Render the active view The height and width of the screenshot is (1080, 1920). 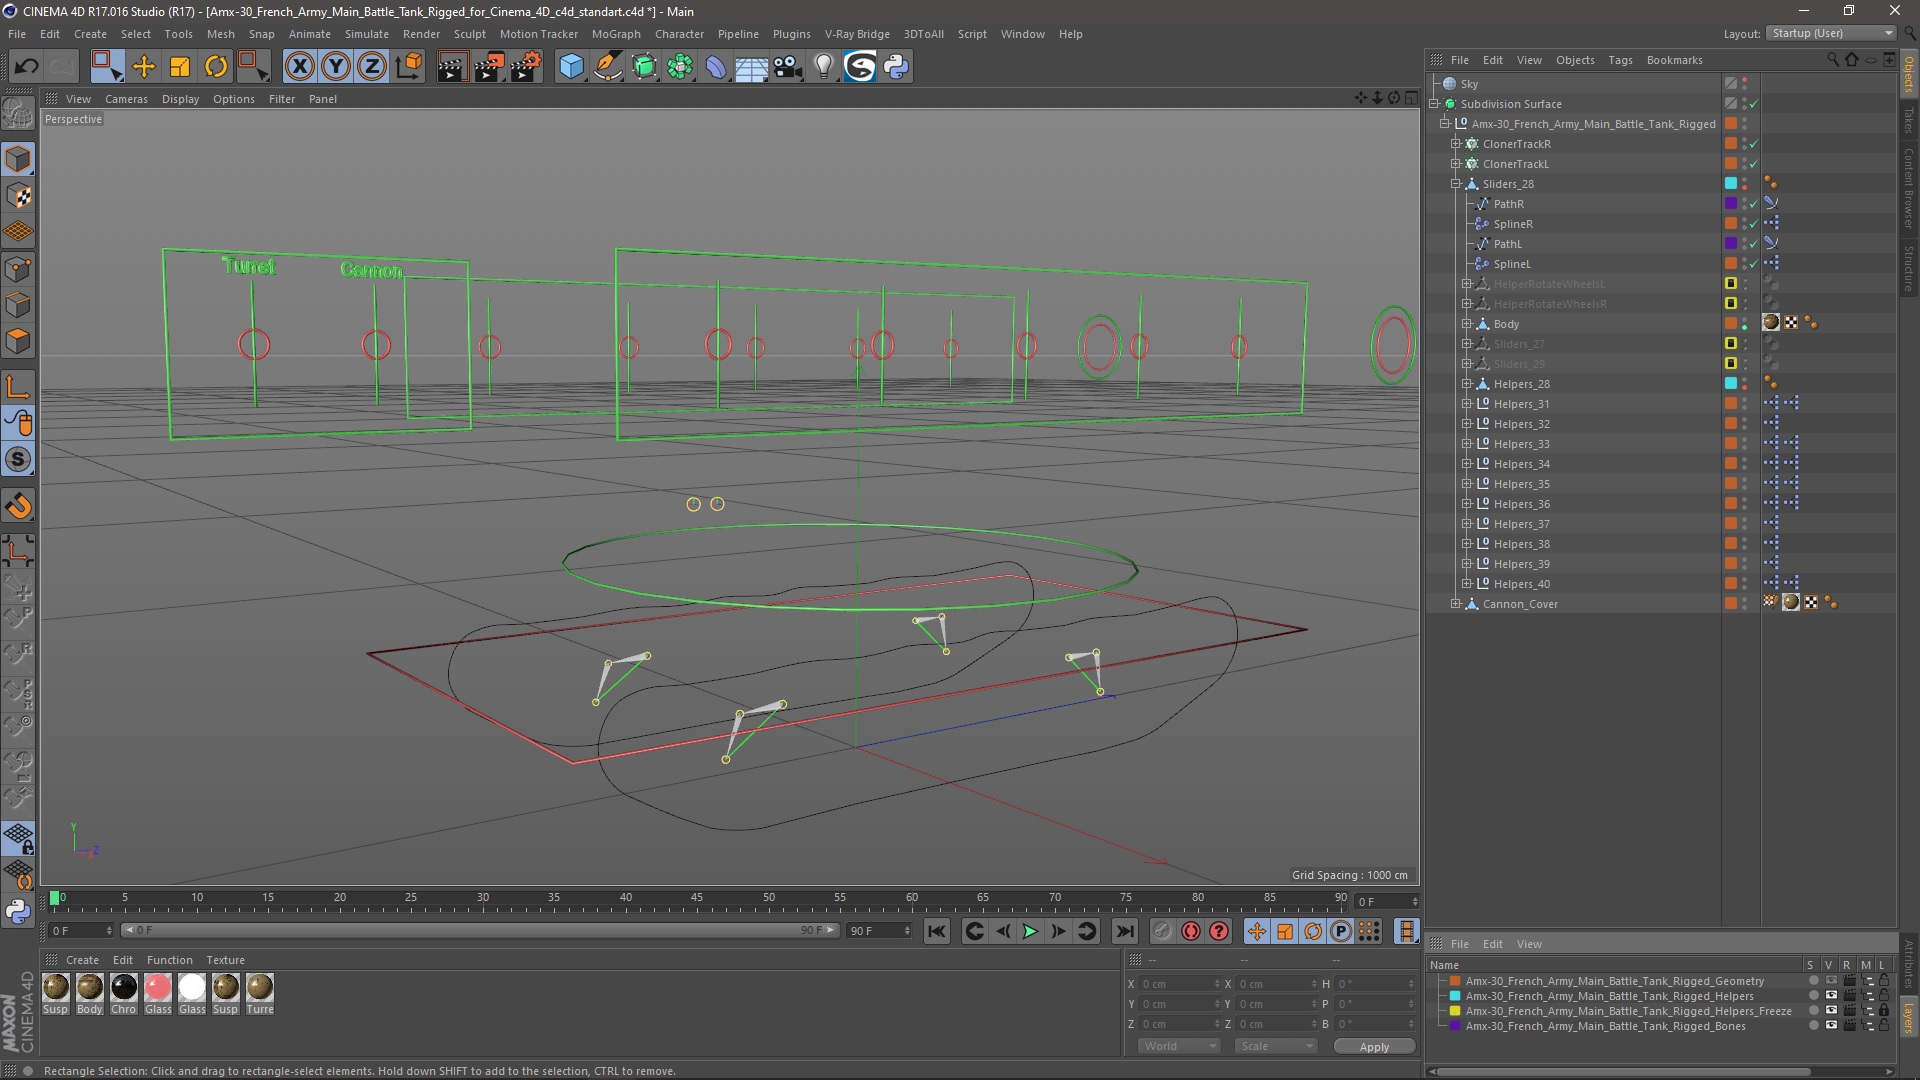pyautogui.click(x=452, y=67)
